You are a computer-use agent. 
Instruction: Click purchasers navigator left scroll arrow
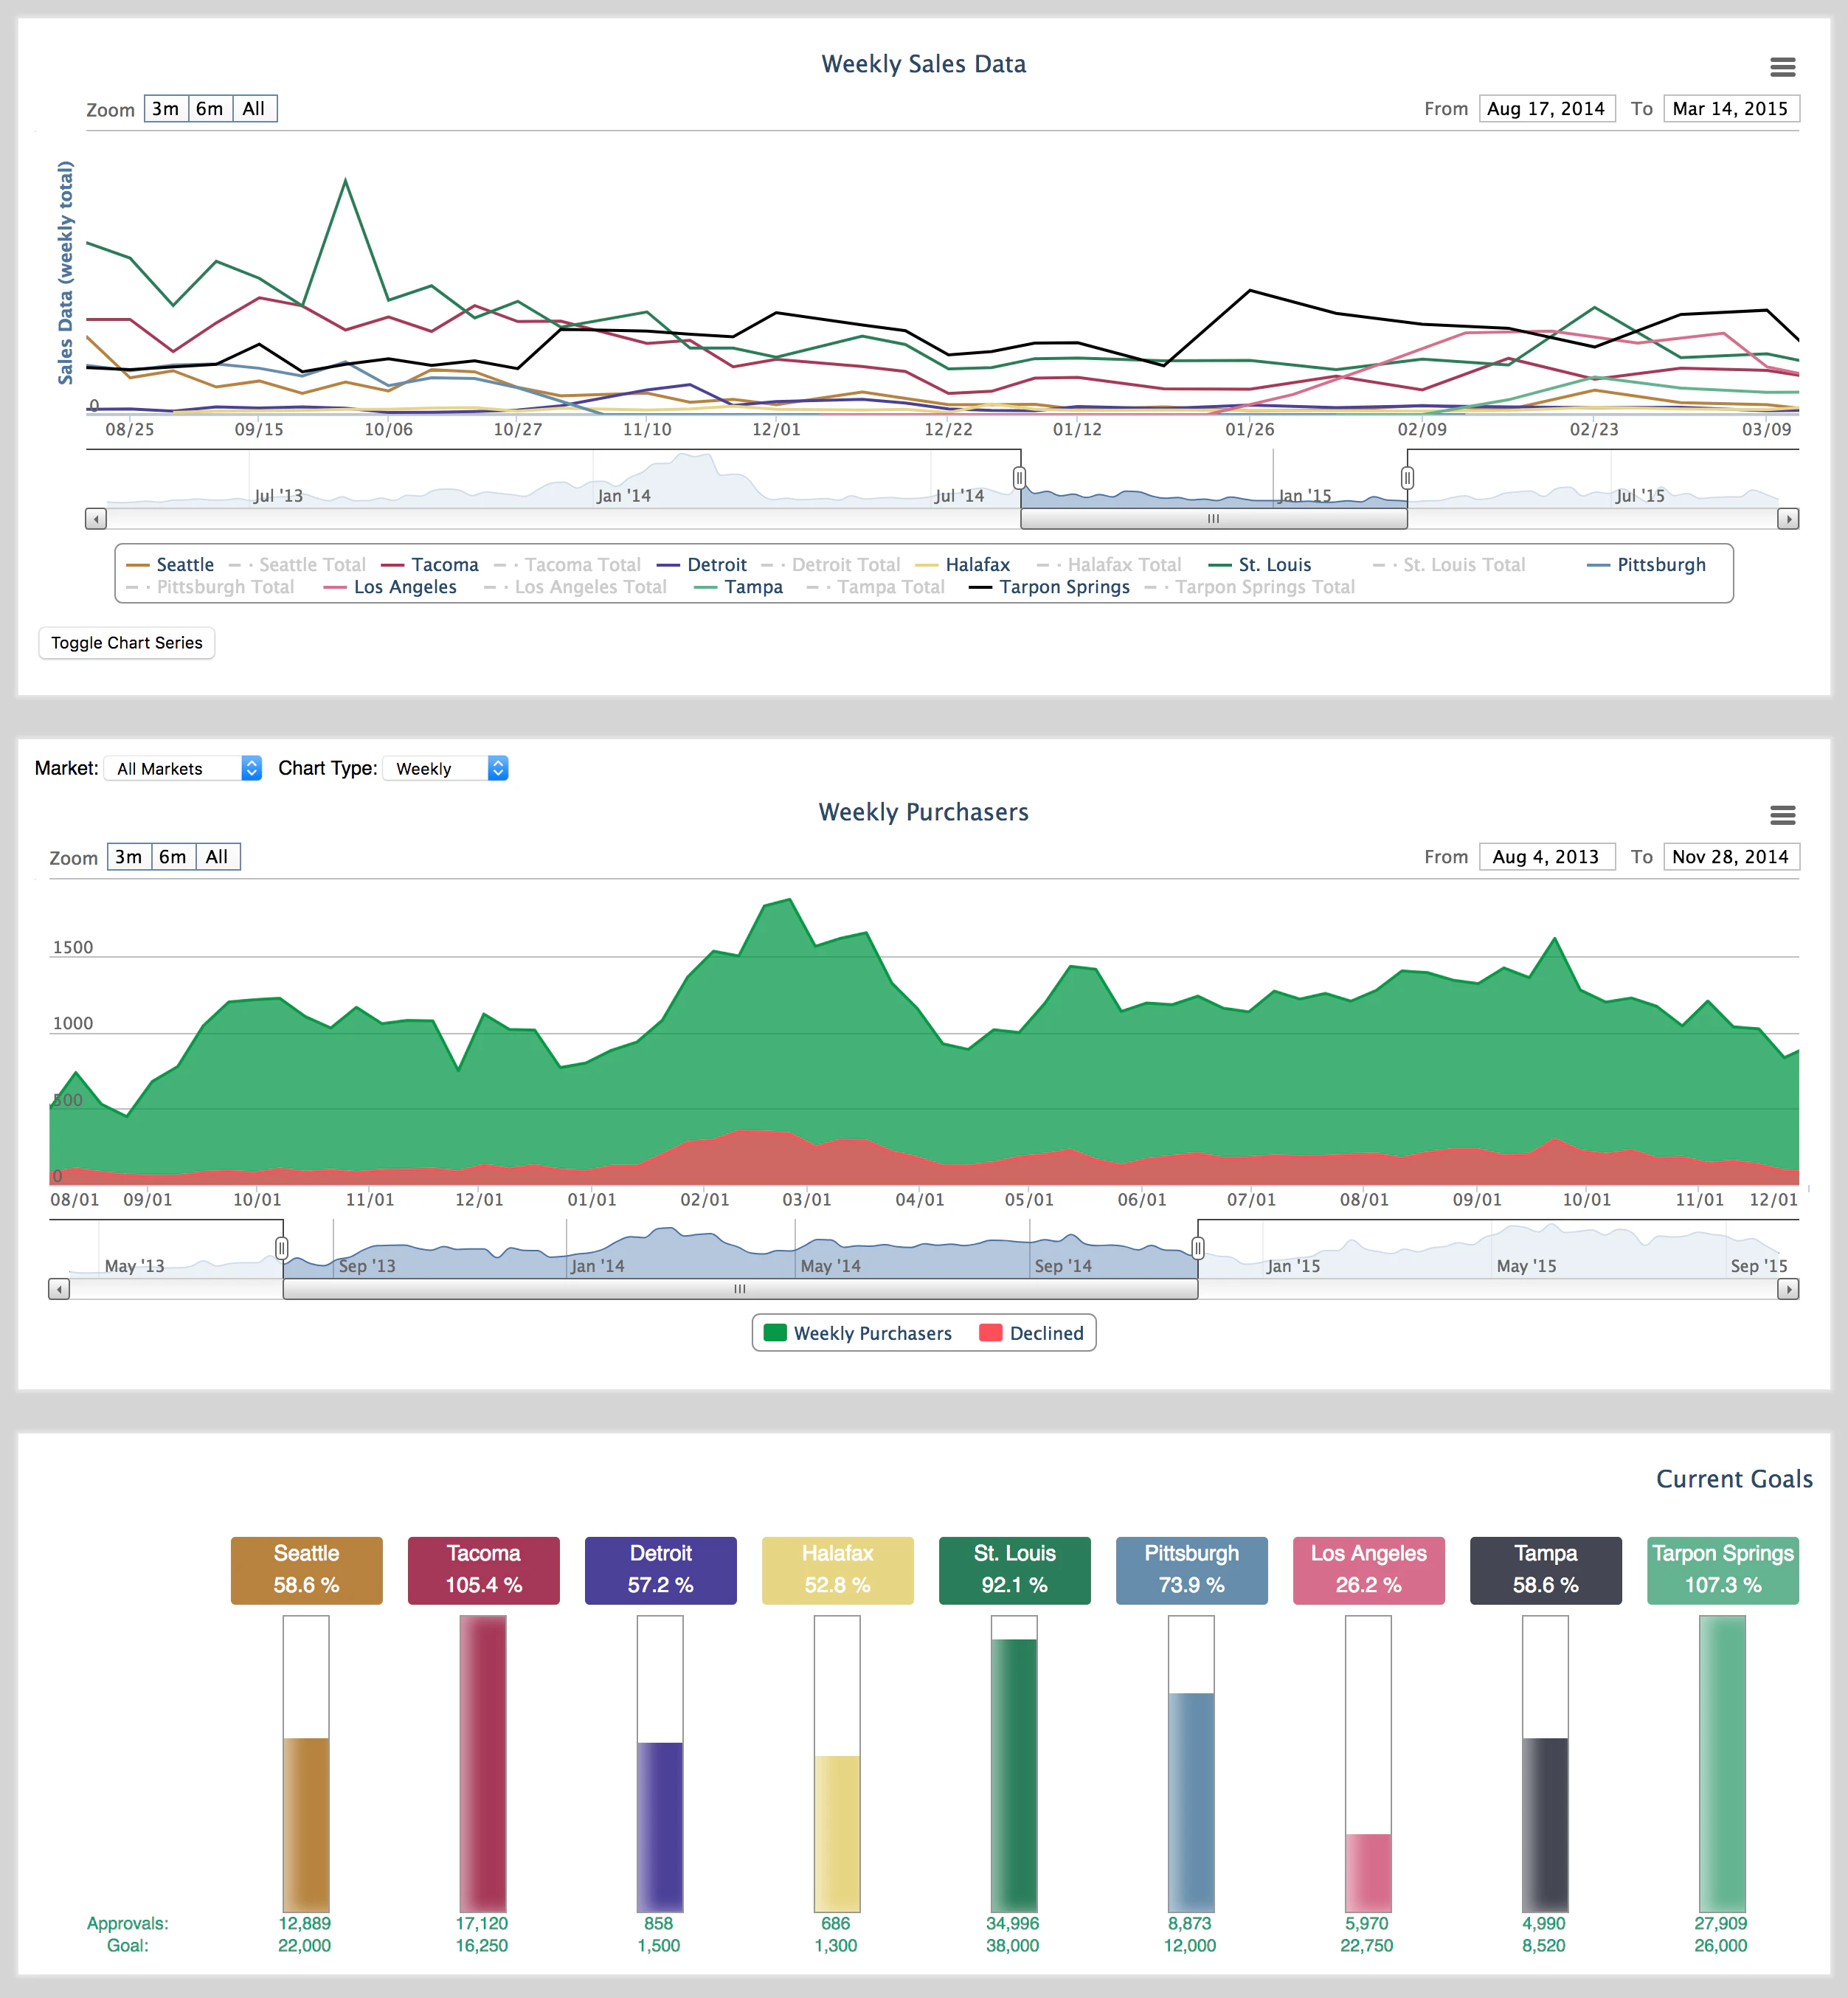click(x=59, y=1289)
